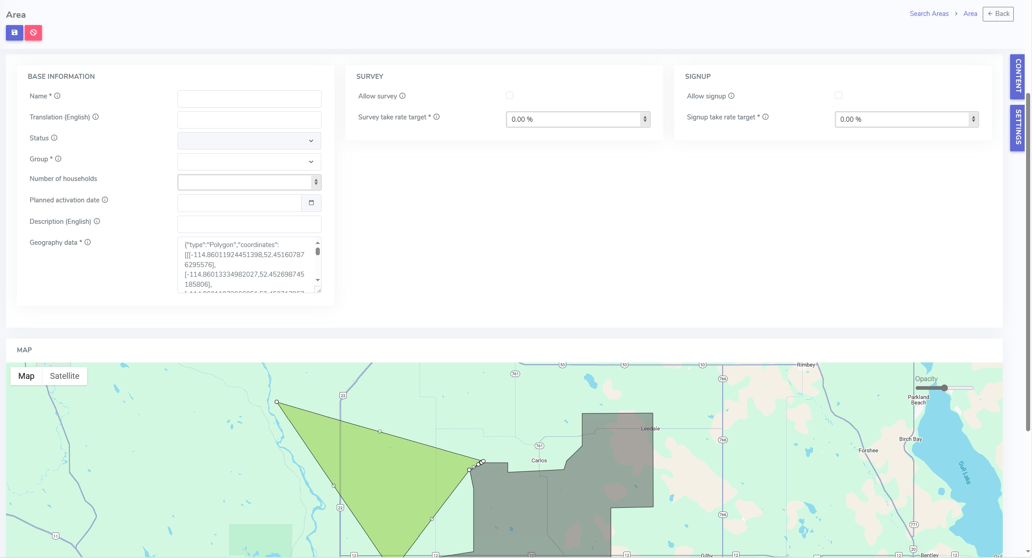Click the info icon beside Status
This screenshot has width=1032, height=558.
point(54,138)
